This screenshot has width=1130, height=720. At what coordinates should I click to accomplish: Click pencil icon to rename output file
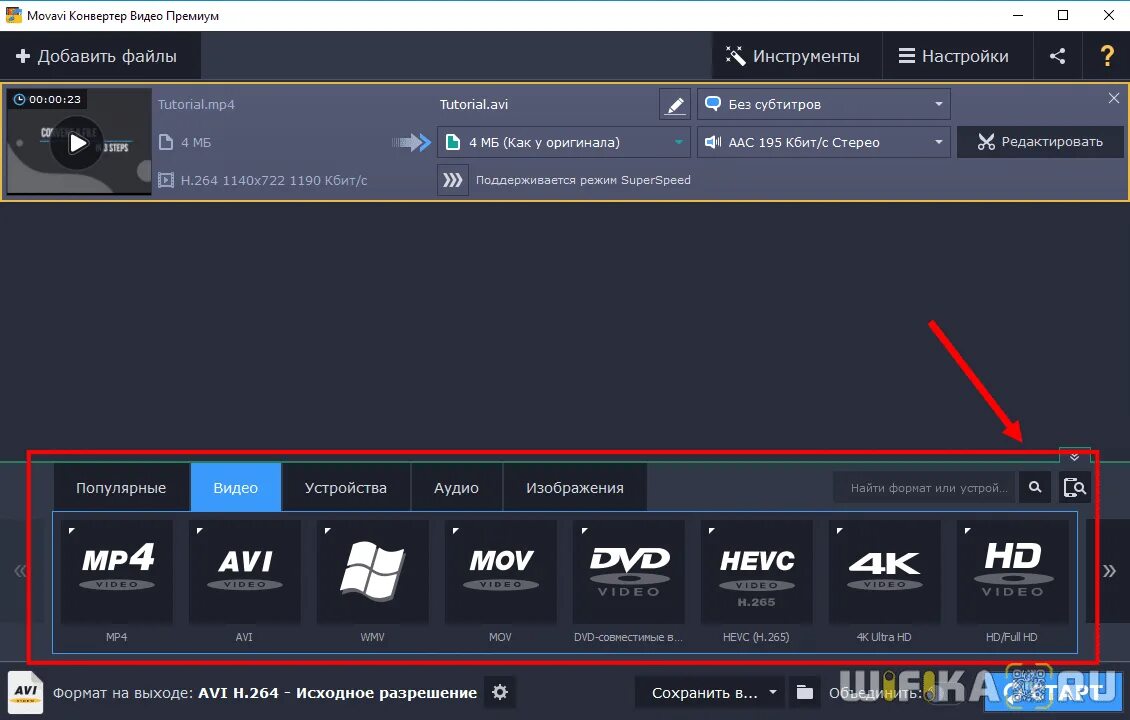675,105
